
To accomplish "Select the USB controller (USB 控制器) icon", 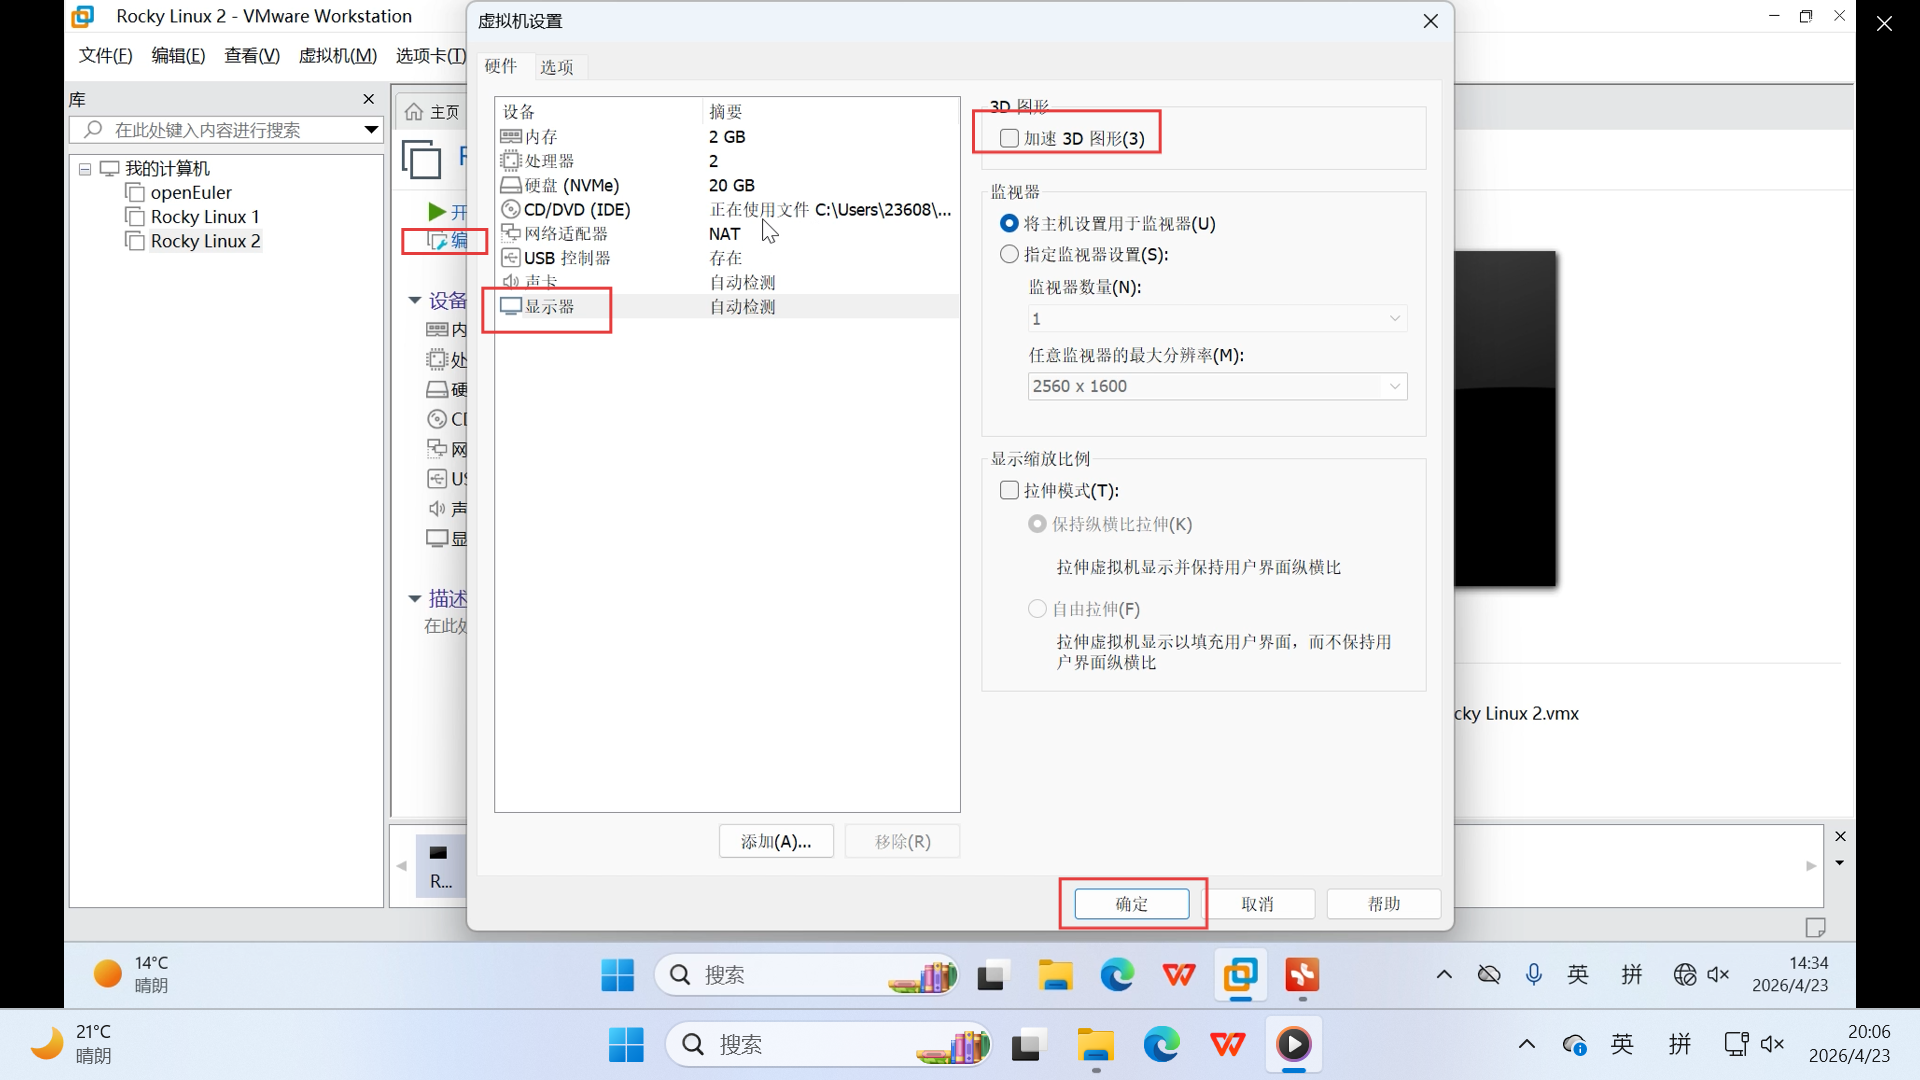I will (511, 258).
